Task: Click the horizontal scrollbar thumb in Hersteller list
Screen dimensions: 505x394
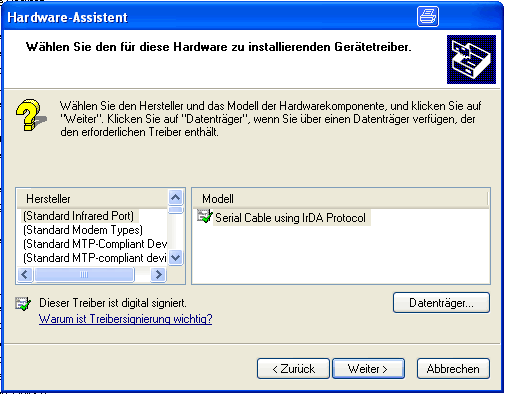Action: [84, 275]
